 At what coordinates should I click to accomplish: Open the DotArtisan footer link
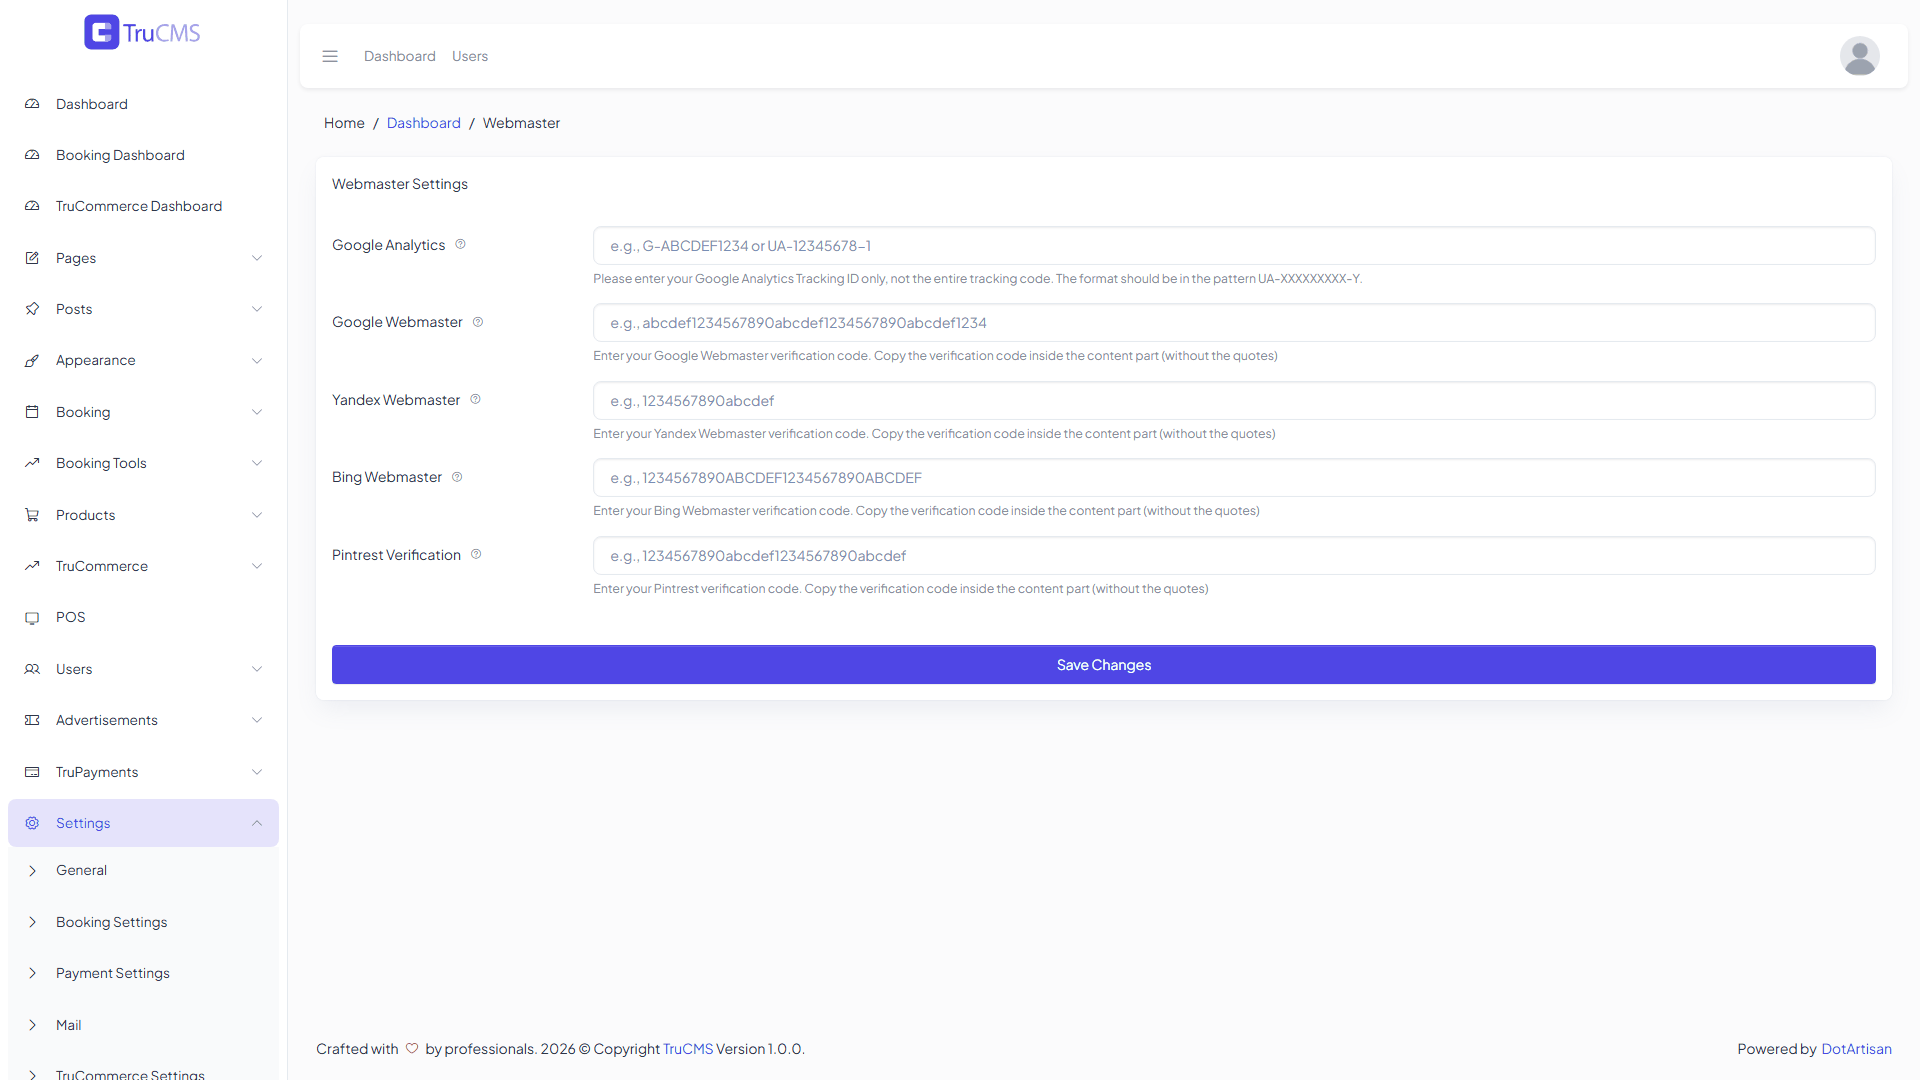(1856, 1049)
